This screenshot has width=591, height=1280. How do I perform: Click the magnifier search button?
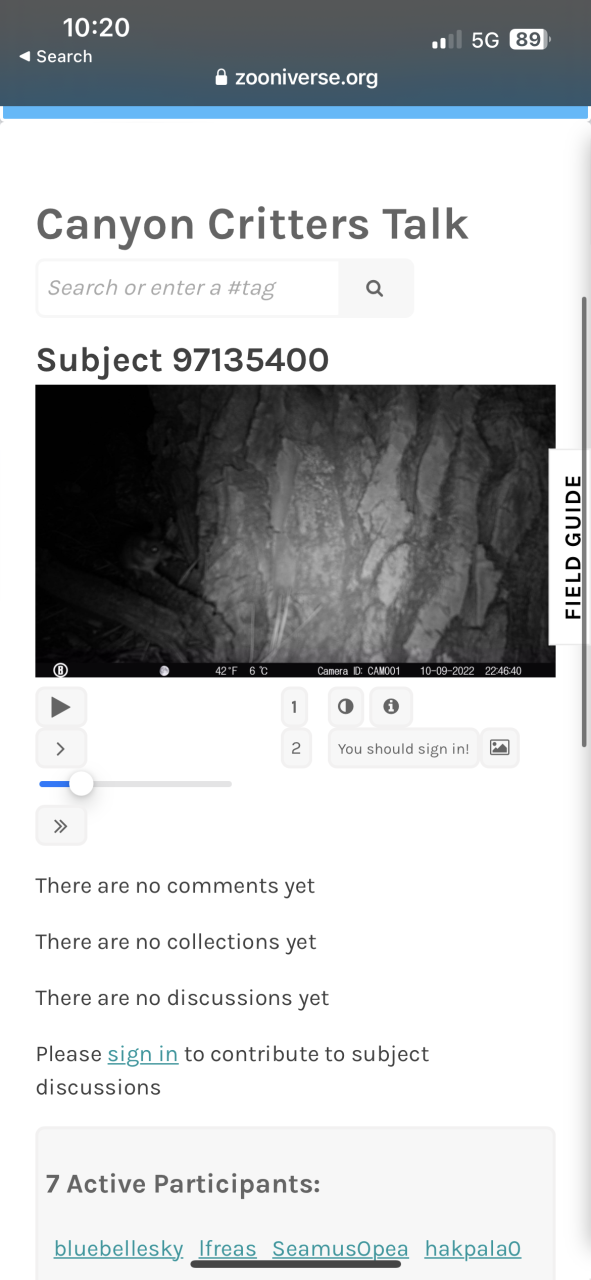(x=375, y=288)
